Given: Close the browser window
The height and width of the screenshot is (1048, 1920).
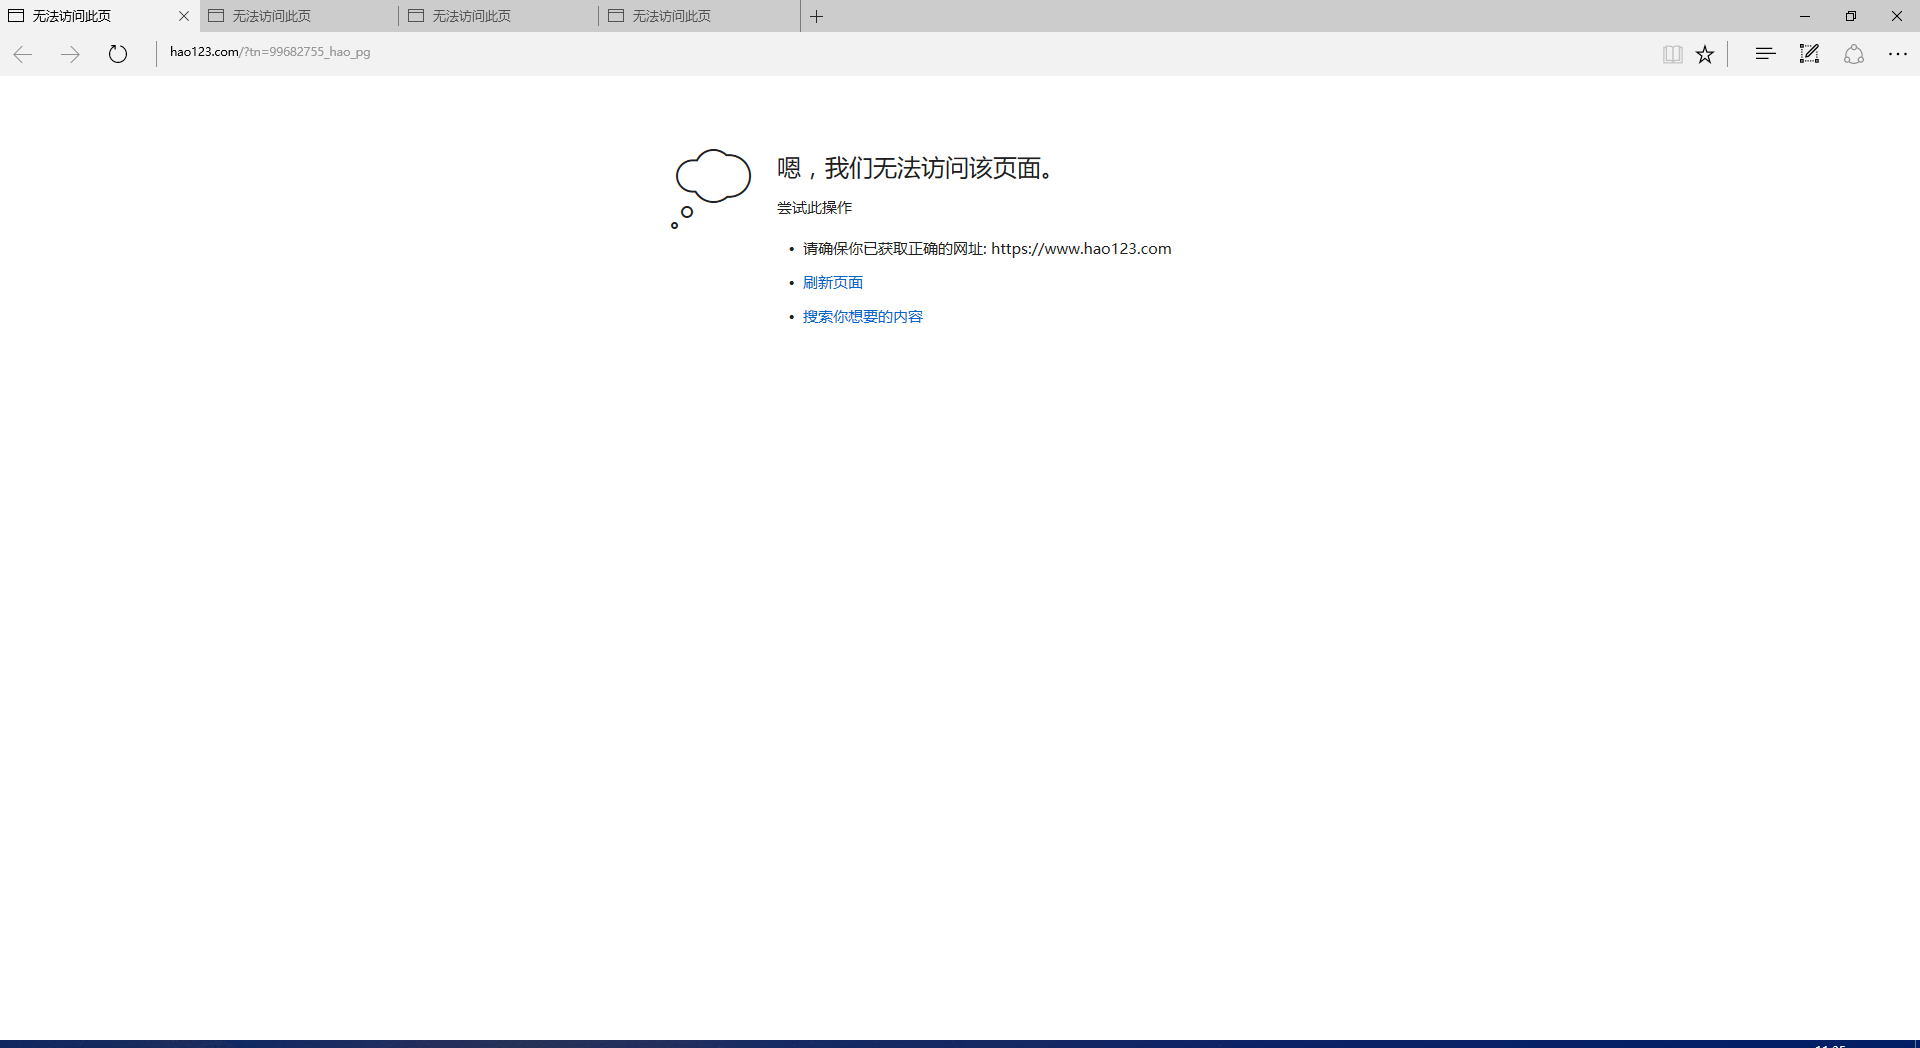Looking at the screenshot, I should tap(1897, 16).
